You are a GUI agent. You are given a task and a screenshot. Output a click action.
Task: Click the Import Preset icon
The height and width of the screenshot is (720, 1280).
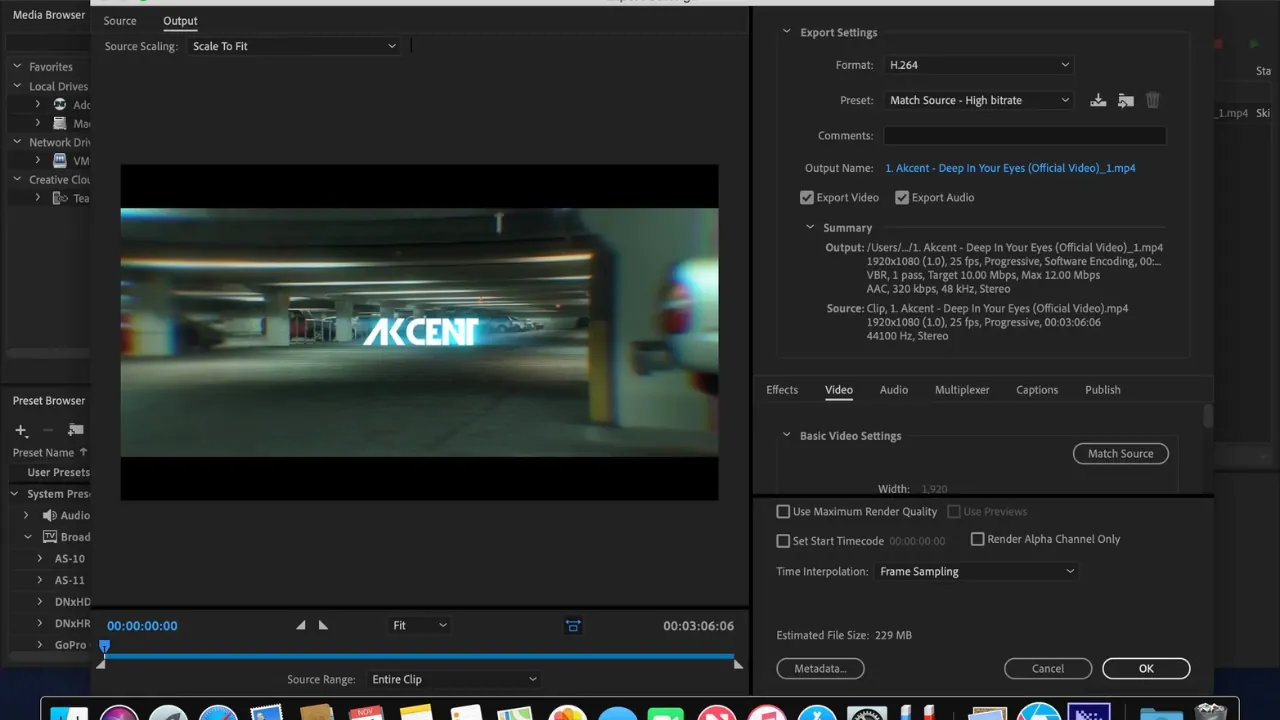(x=1126, y=100)
